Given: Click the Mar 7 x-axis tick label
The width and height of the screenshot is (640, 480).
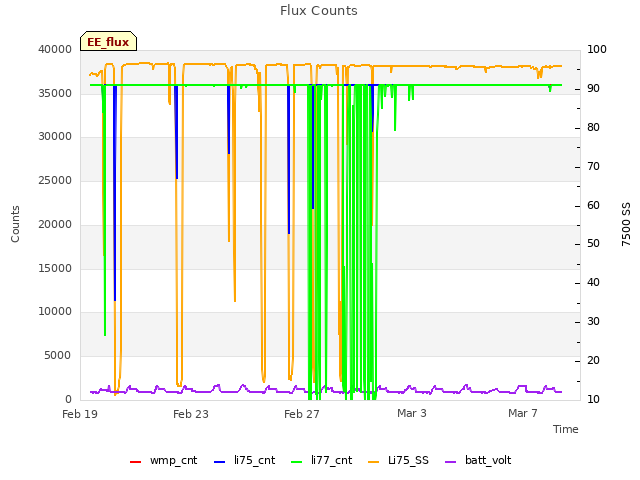Looking at the screenshot, I should (x=523, y=413).
